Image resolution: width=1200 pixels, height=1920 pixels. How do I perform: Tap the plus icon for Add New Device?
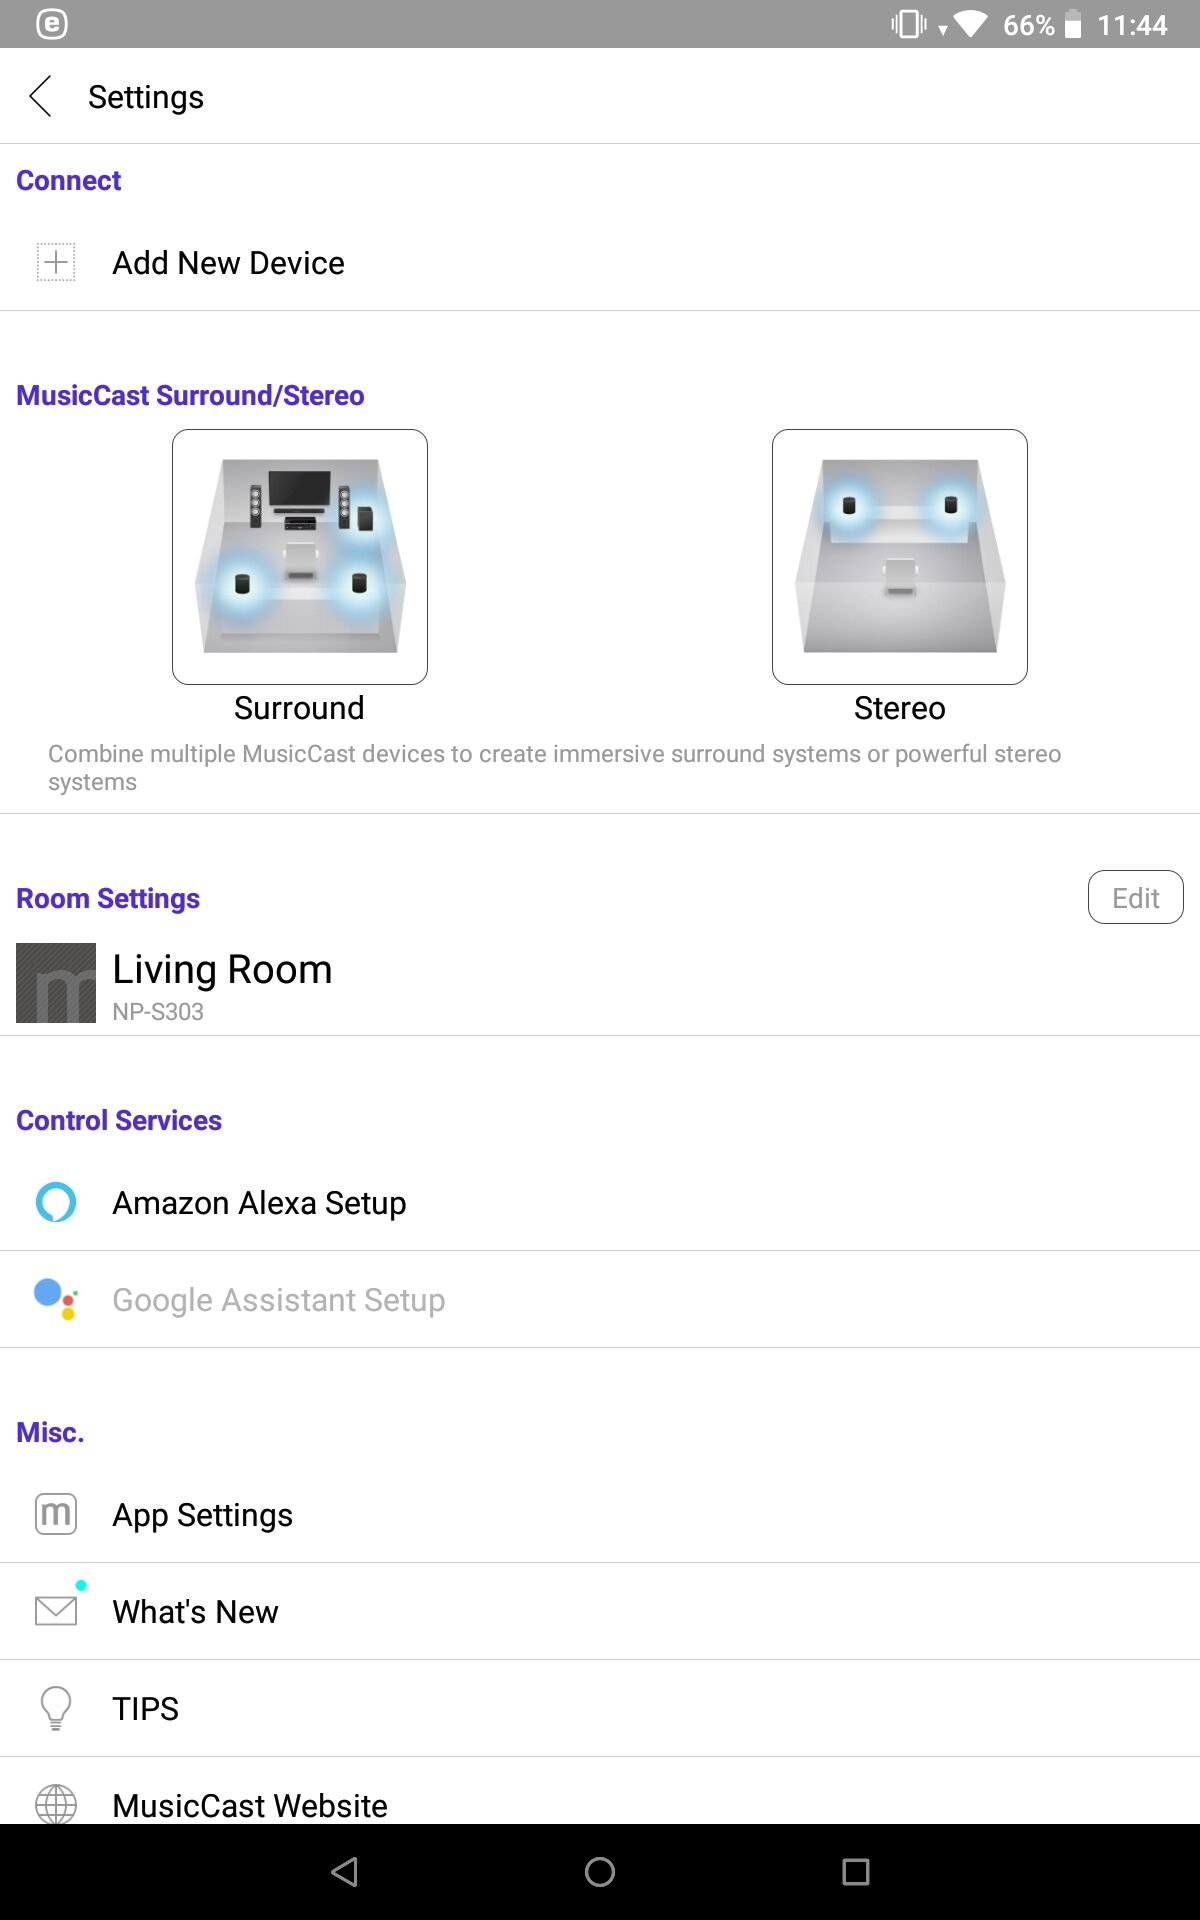pos(56,262)
